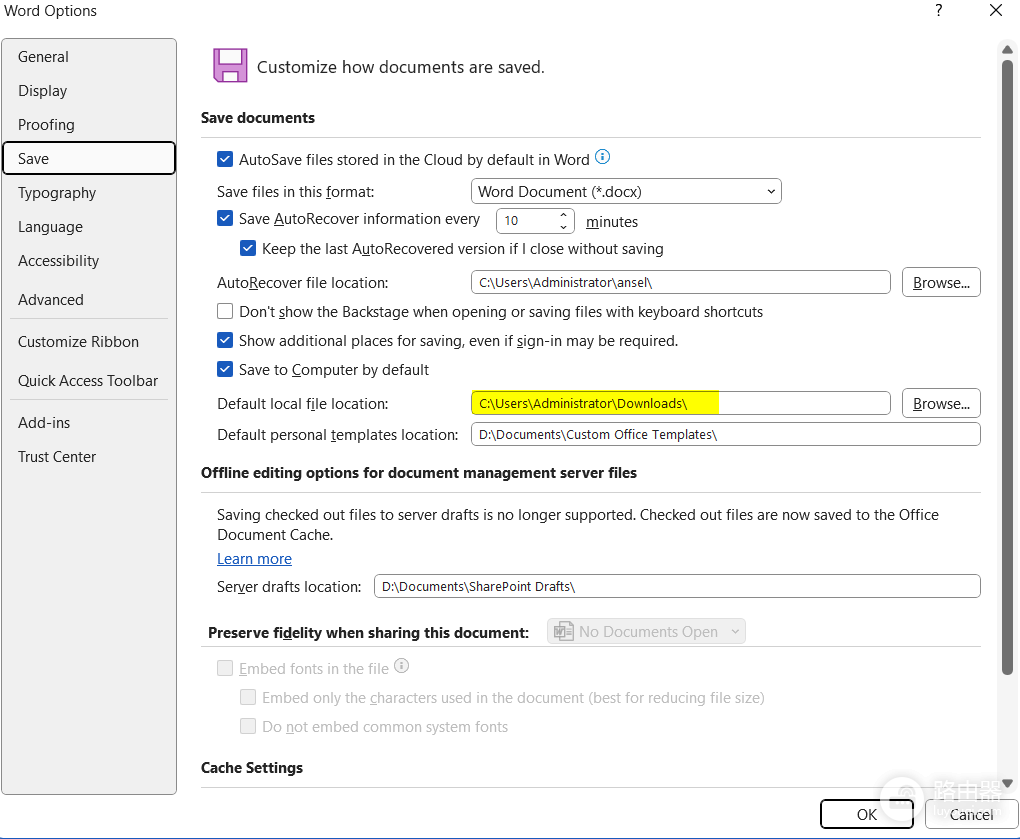This screenshot has width=1020, height=839.
Task: Click the floppy disk save icon
Action: point(230,65)
